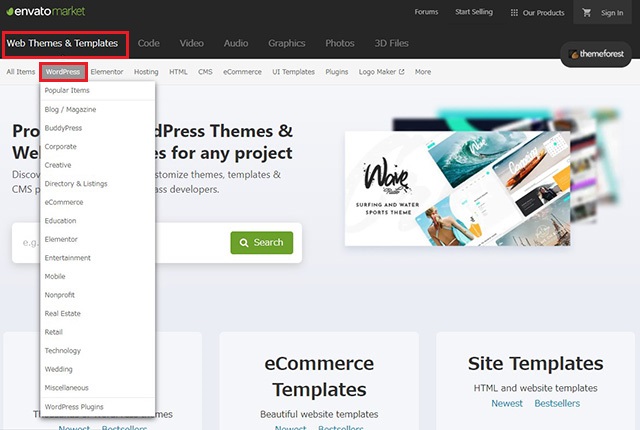640x430 pixels.
Task: Open the Plugins nav dropdown
Action: click(x=337, y=72)
